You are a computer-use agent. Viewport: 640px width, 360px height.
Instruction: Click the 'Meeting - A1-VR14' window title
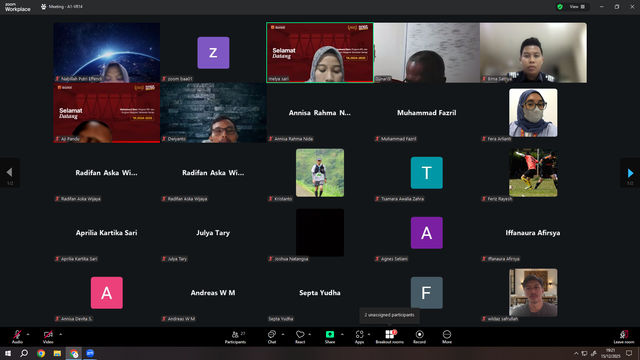coord(65,7)
